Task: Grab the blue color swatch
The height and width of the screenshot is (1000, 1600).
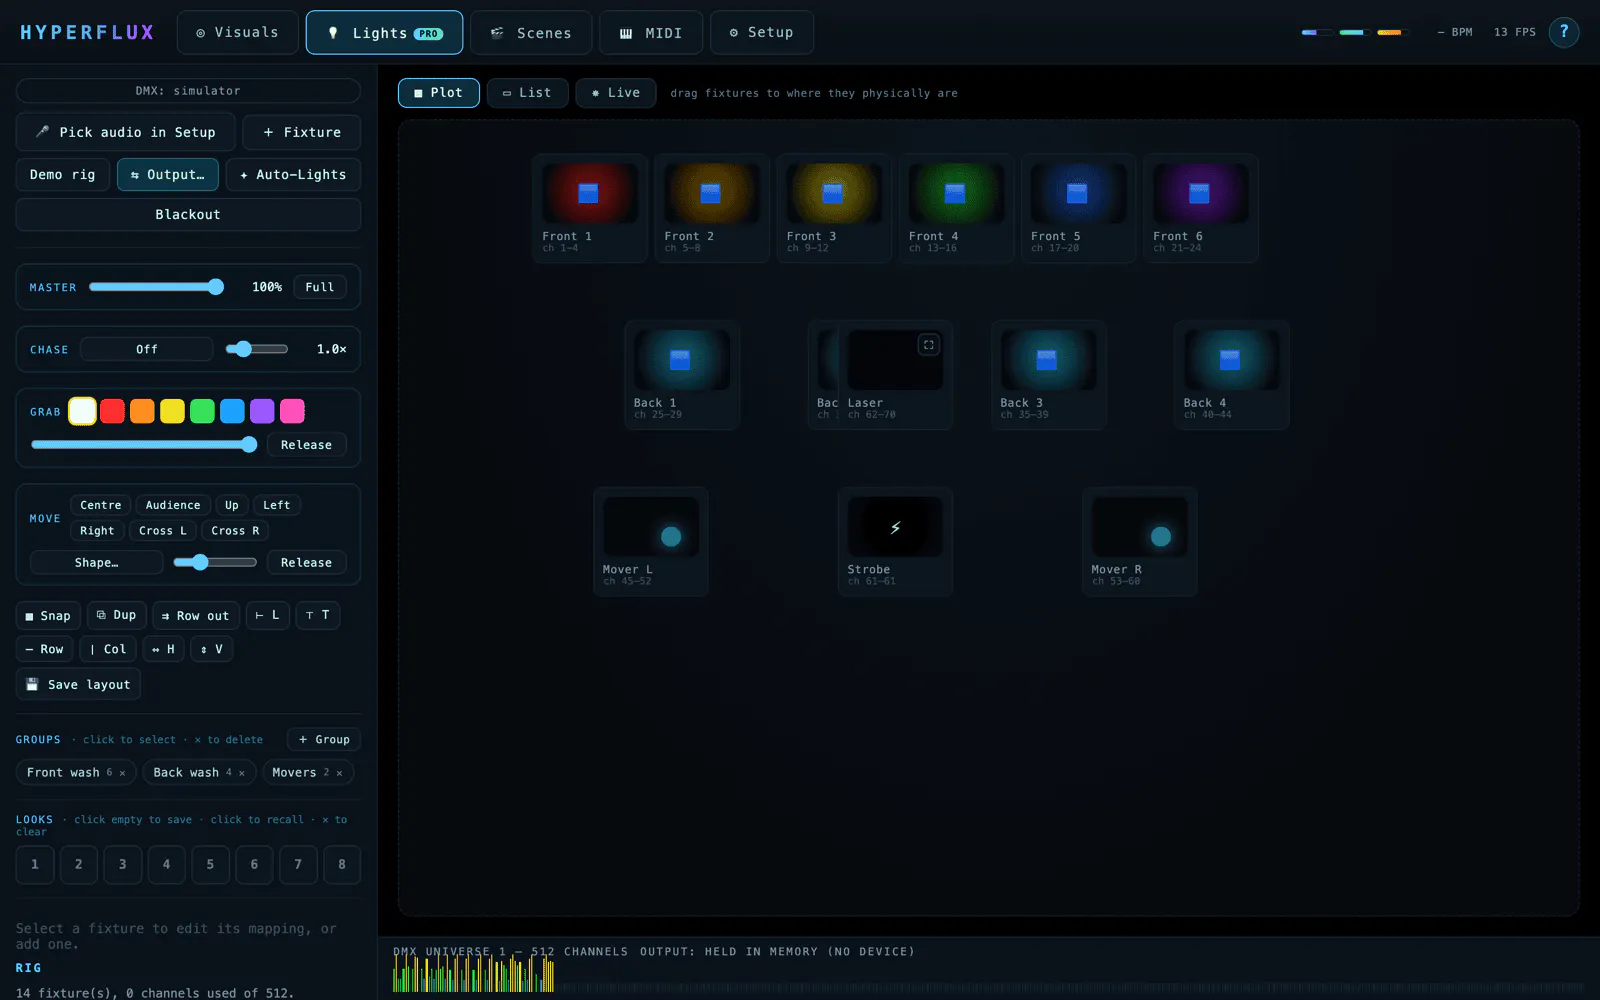Action: click(x=233, y=411)
